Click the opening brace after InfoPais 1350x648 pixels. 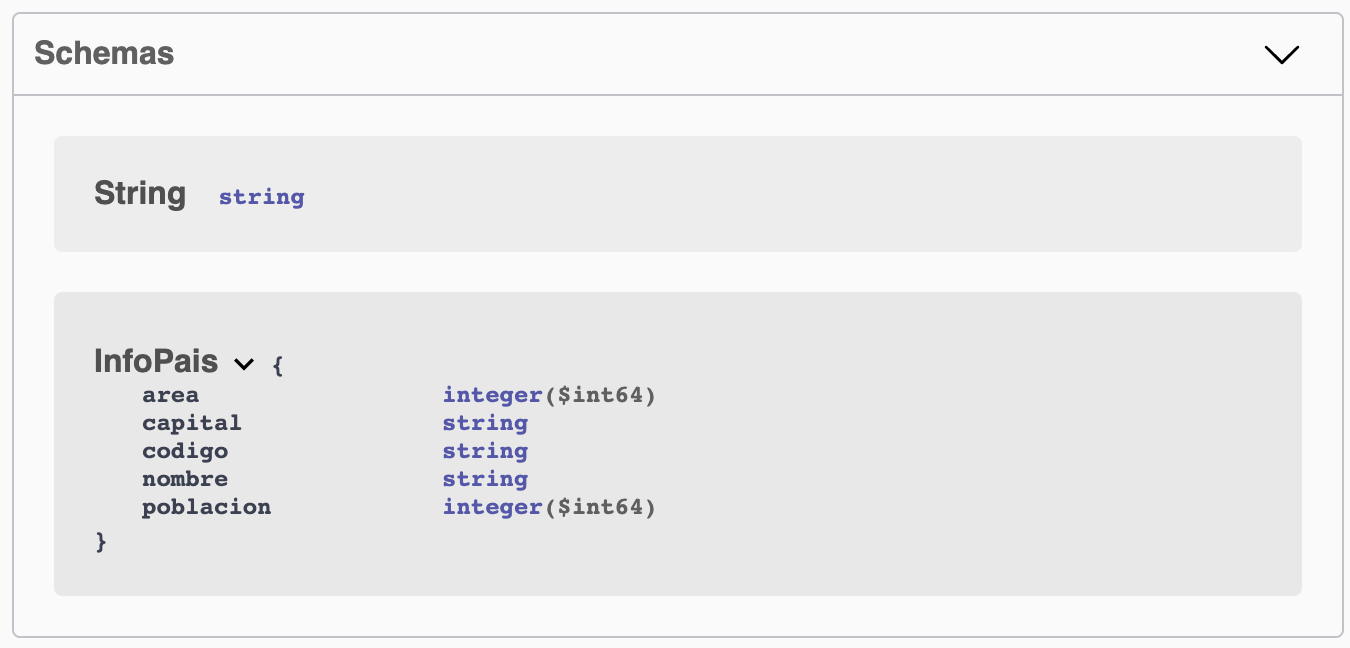point(278,365)
